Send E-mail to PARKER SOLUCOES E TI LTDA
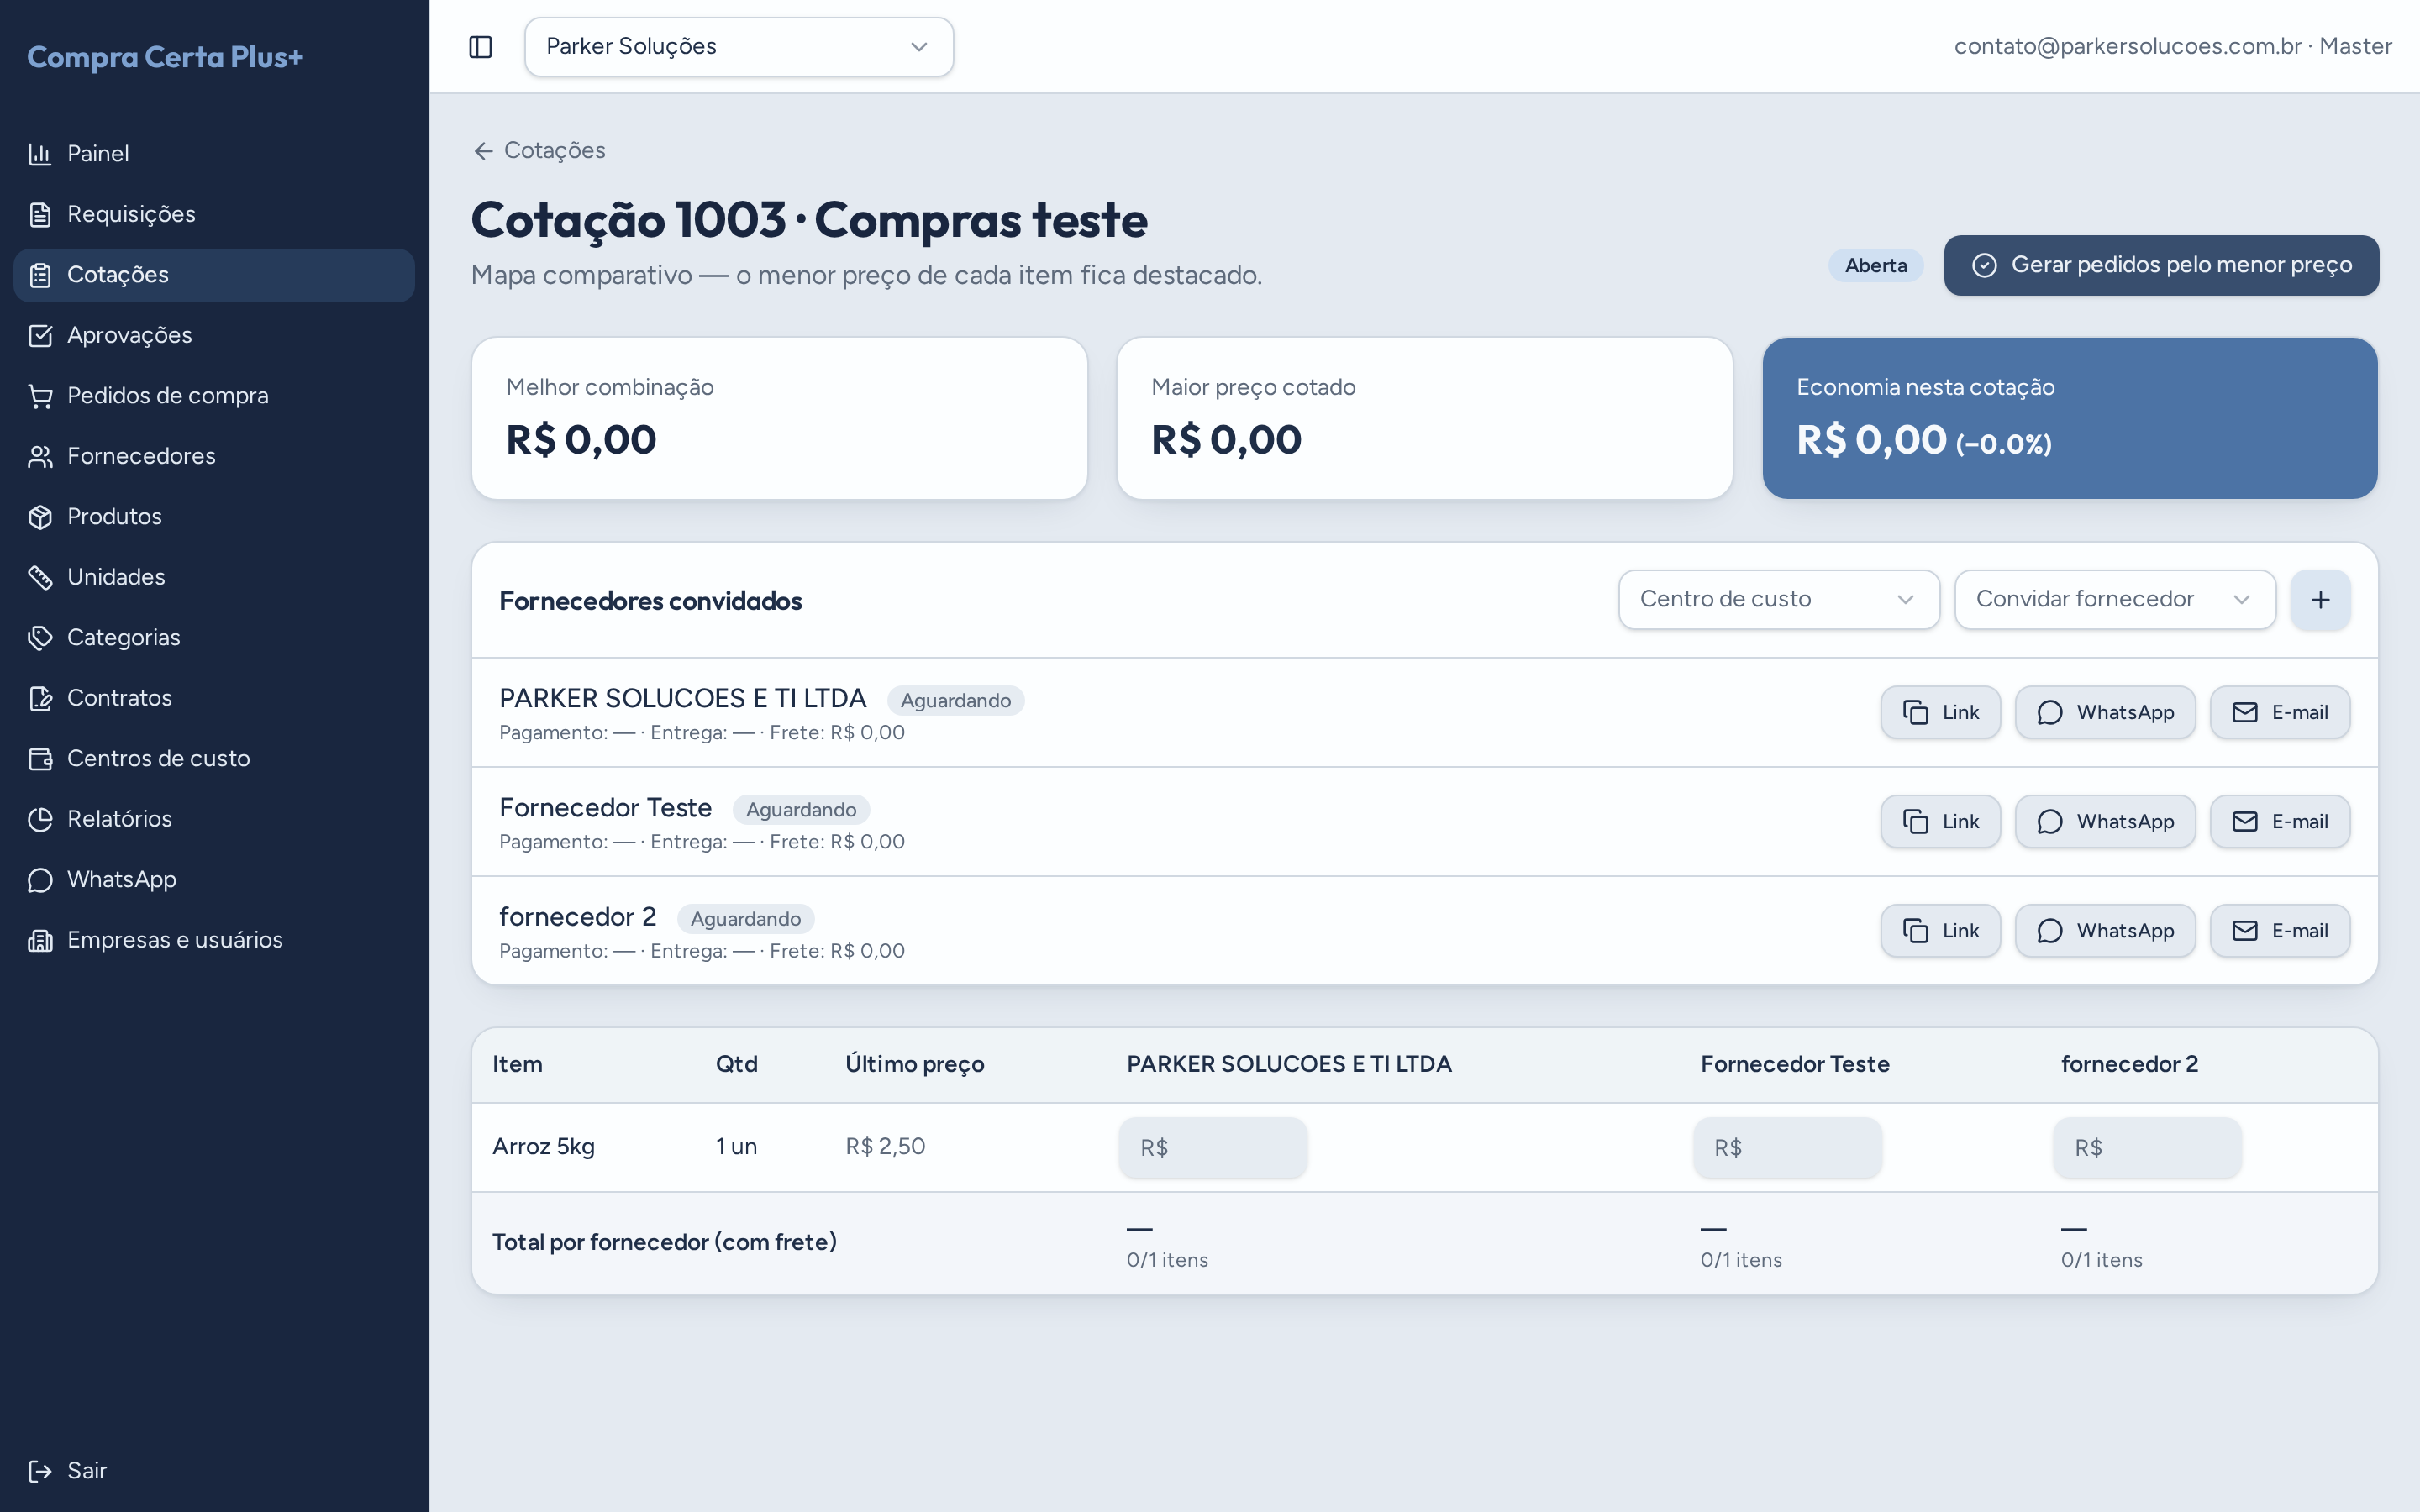This screenshot has height=1512, width=2420. coord(2280,713)
